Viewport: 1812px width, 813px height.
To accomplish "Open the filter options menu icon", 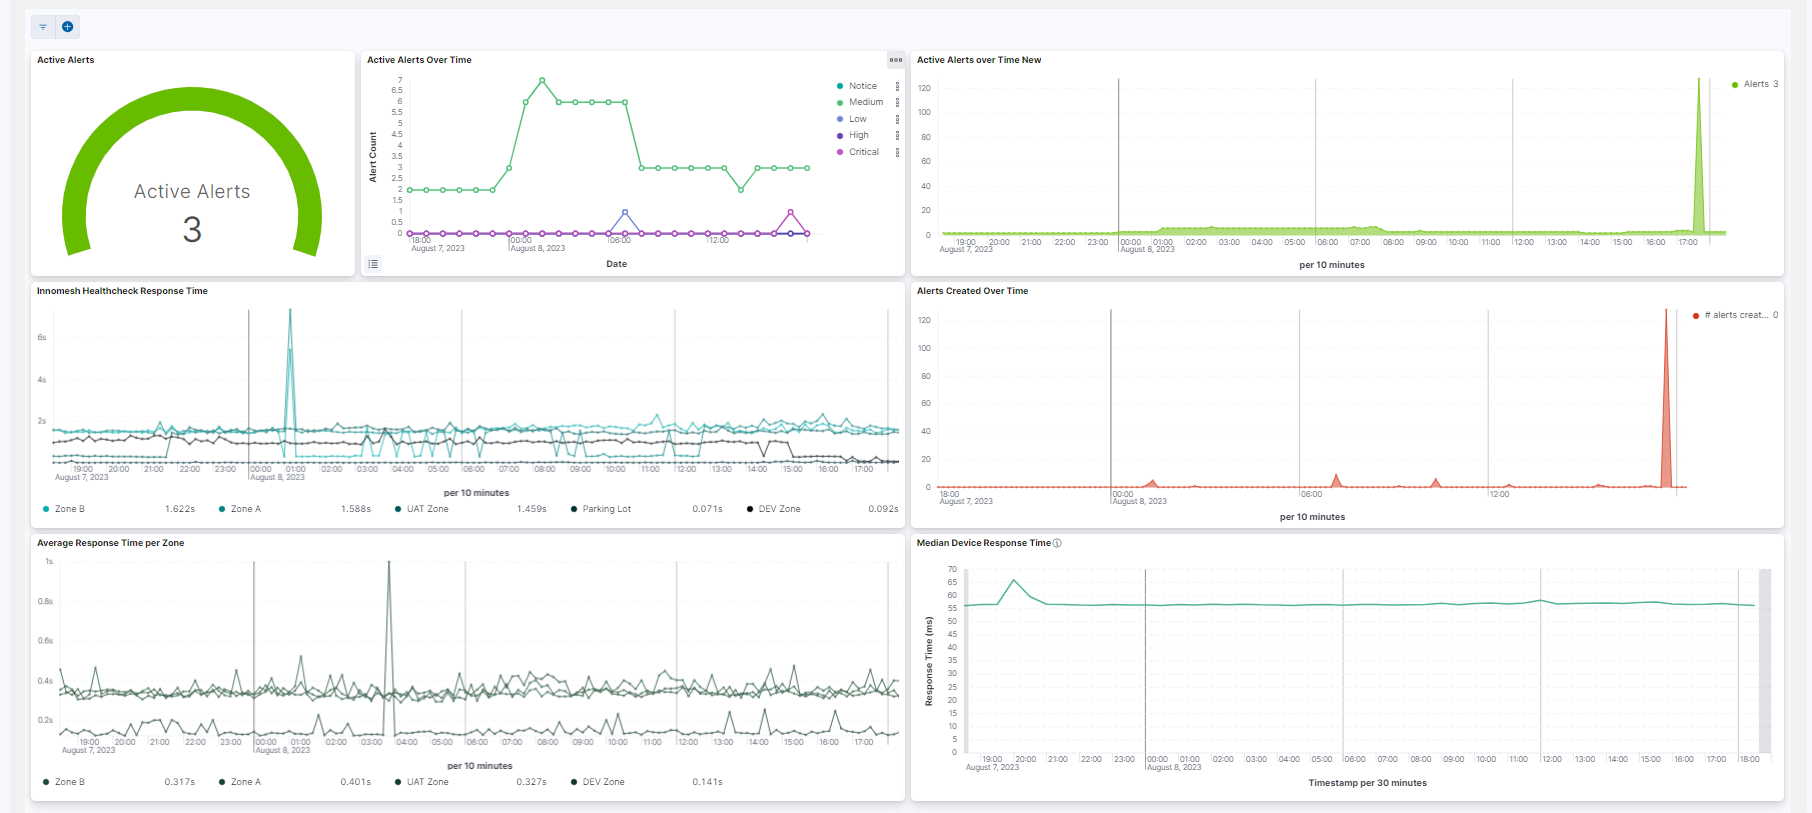I will point(43,27).
